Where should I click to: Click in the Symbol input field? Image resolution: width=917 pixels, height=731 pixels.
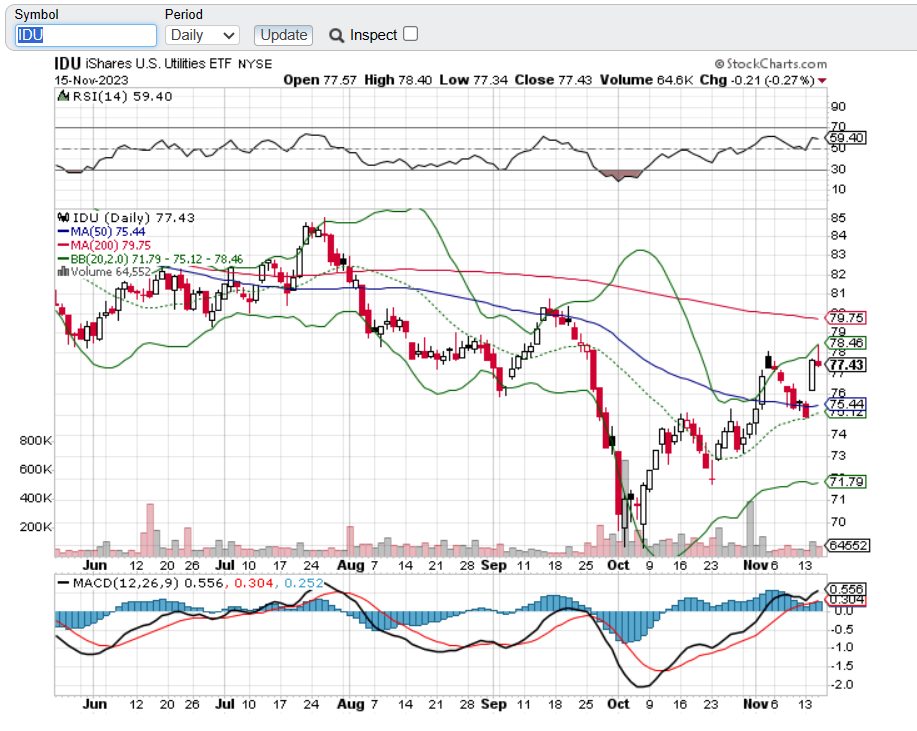pos(86,35)
